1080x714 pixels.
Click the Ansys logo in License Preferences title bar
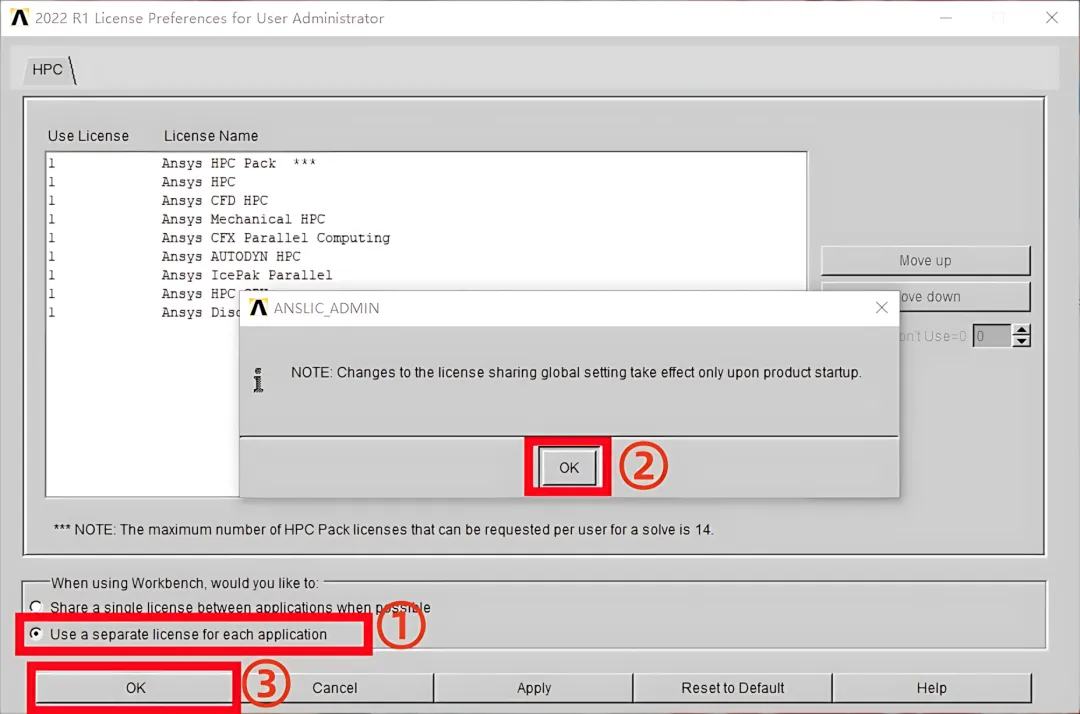point(19,17)
